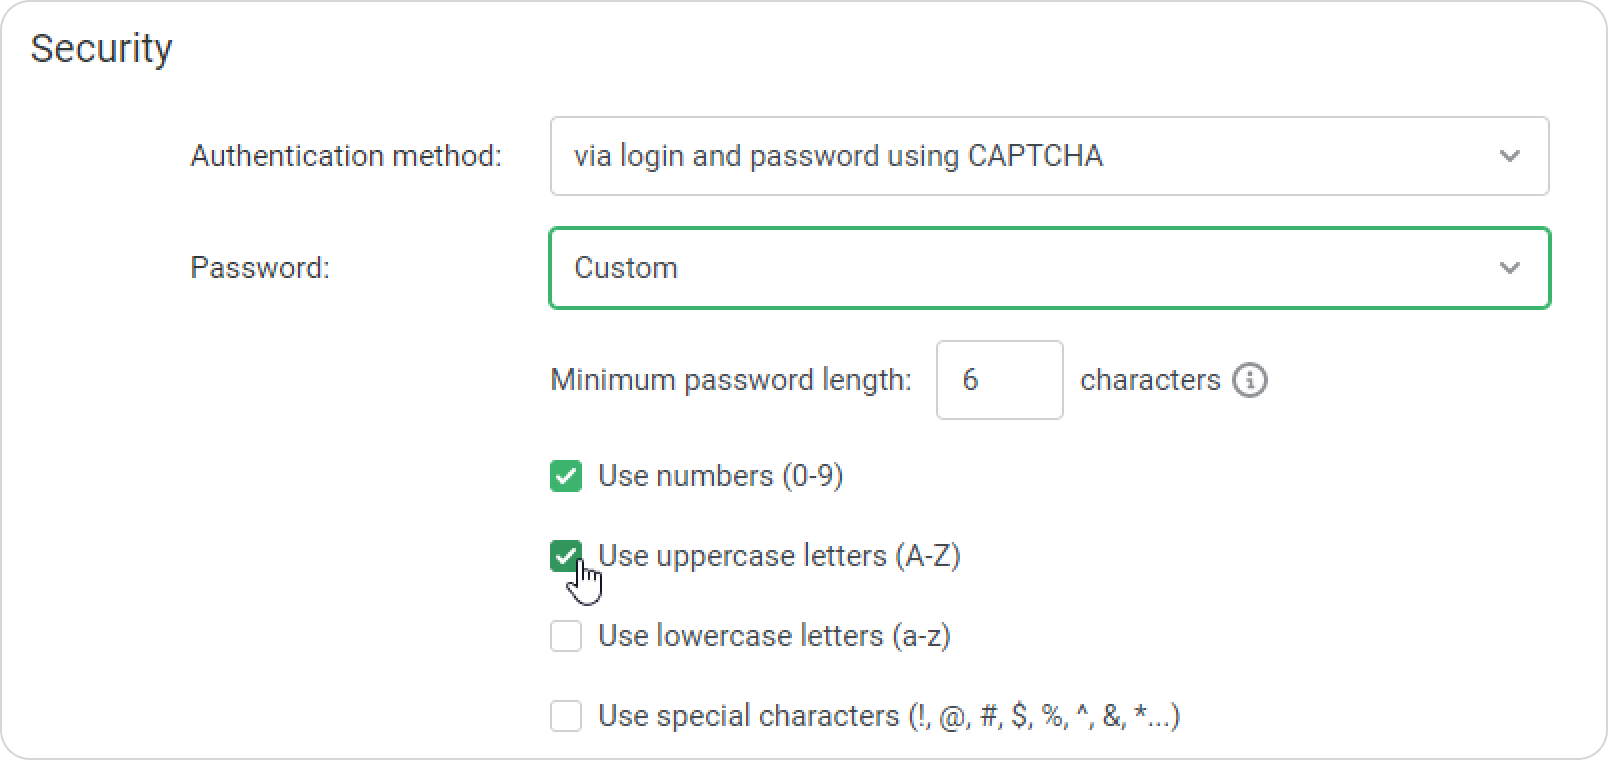Viewport: 1608px width, 760px height.
Task: Click the 'Minimum password length:' label
Action: (731, 380)
